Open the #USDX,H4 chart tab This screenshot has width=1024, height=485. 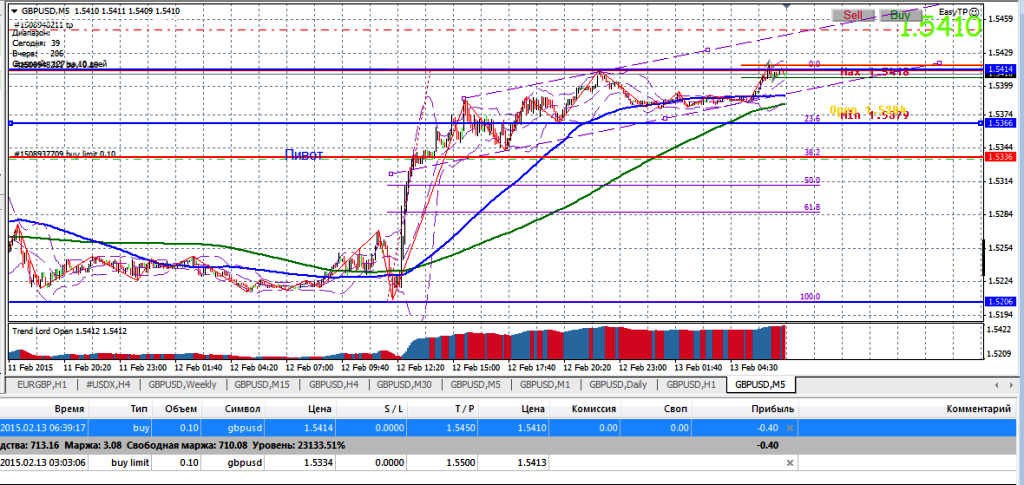click(x=108, y=384)
